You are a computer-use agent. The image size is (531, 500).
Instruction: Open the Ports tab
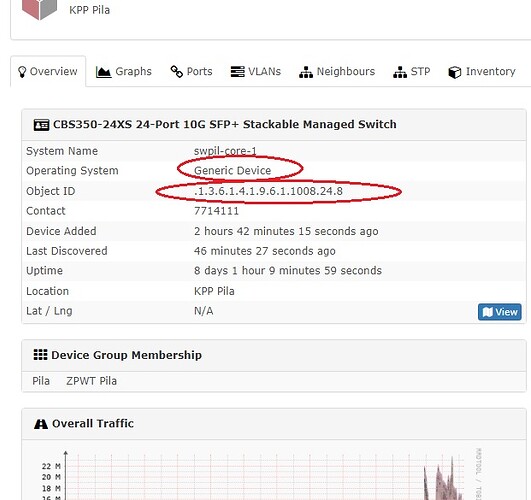coord(191,71)
